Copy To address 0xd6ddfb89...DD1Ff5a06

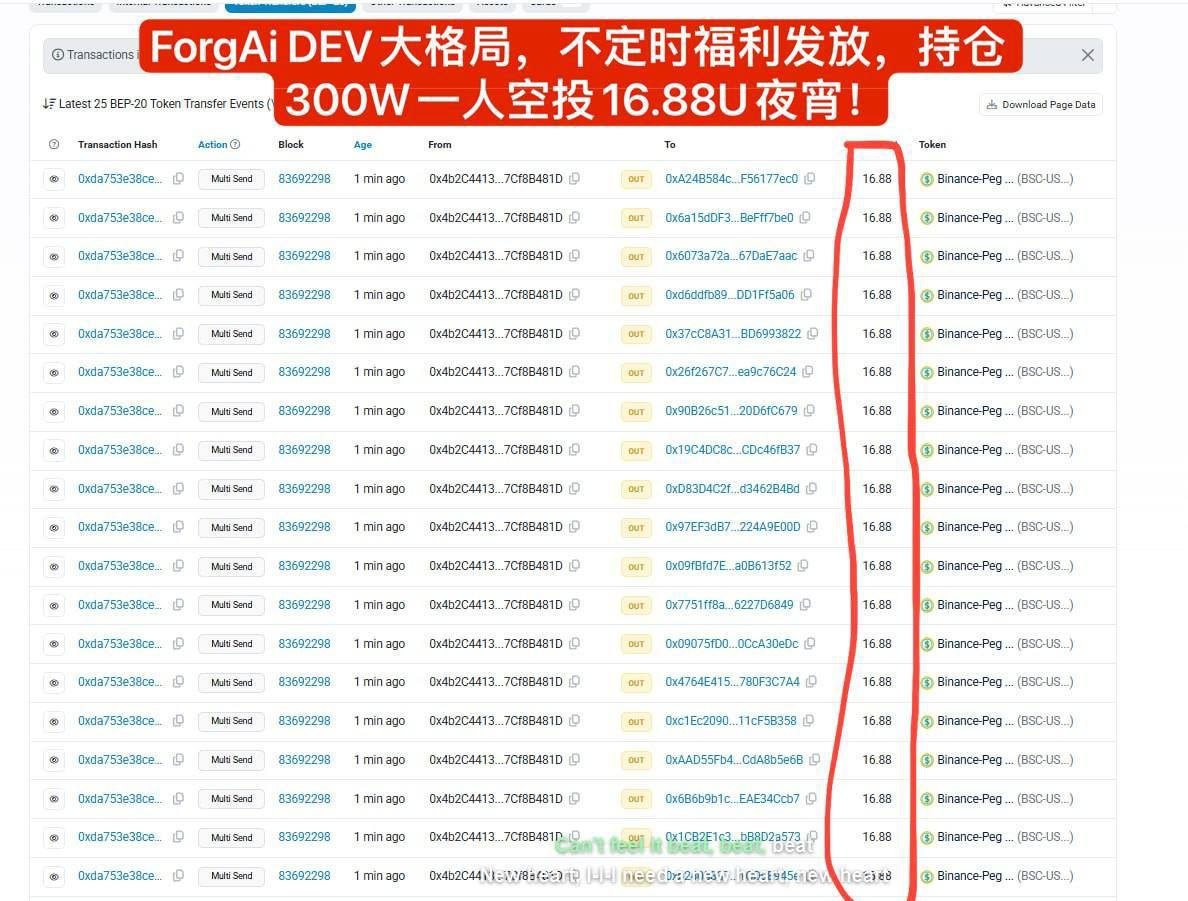click(x=806, y=295)
